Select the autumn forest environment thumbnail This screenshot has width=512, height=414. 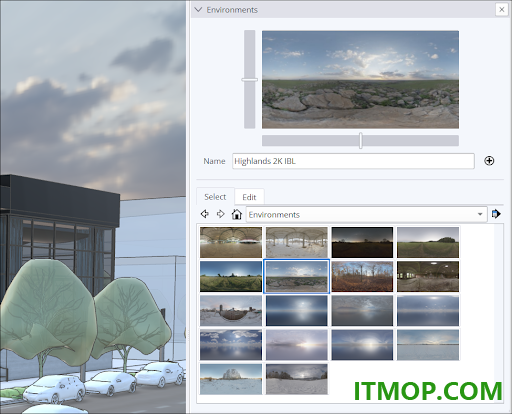(x=362, y=276)
